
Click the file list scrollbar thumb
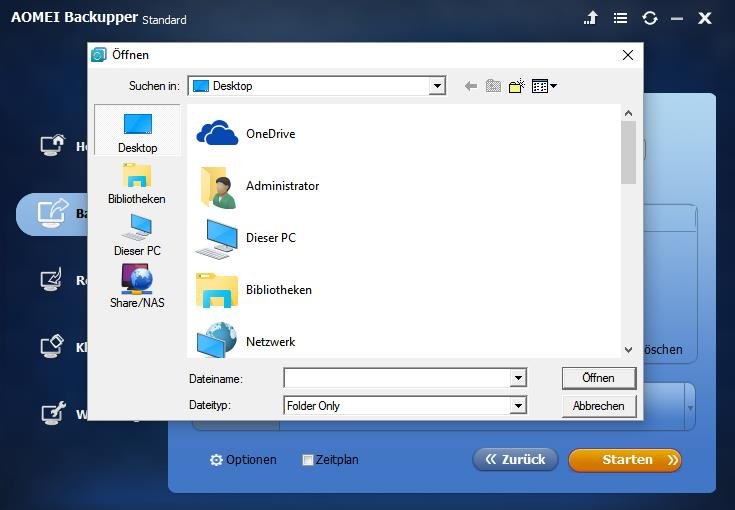tap(629, 152)
